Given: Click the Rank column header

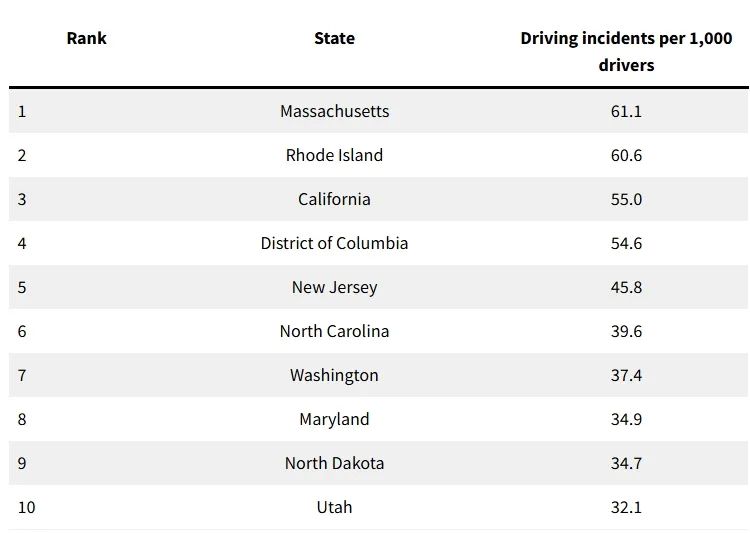Looking at the screenshot, I should (x=86, y=38).
